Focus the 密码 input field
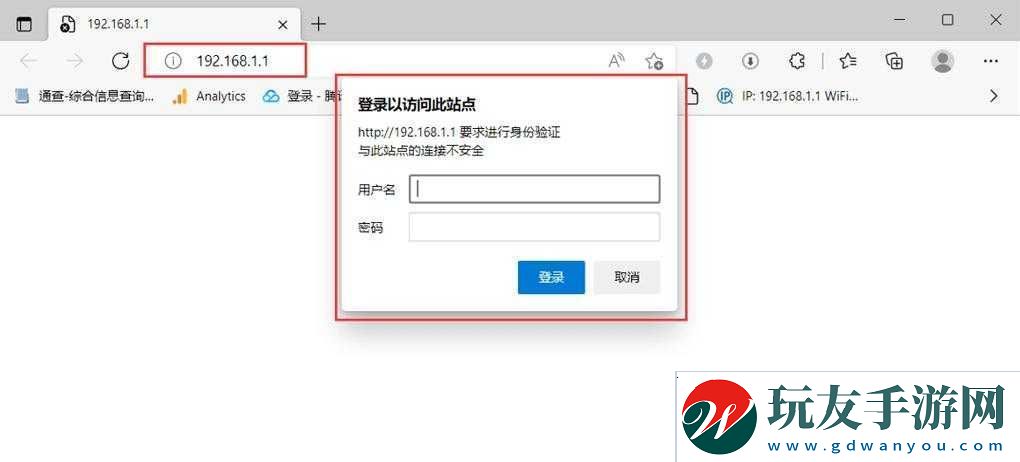 tap(534, 227)
